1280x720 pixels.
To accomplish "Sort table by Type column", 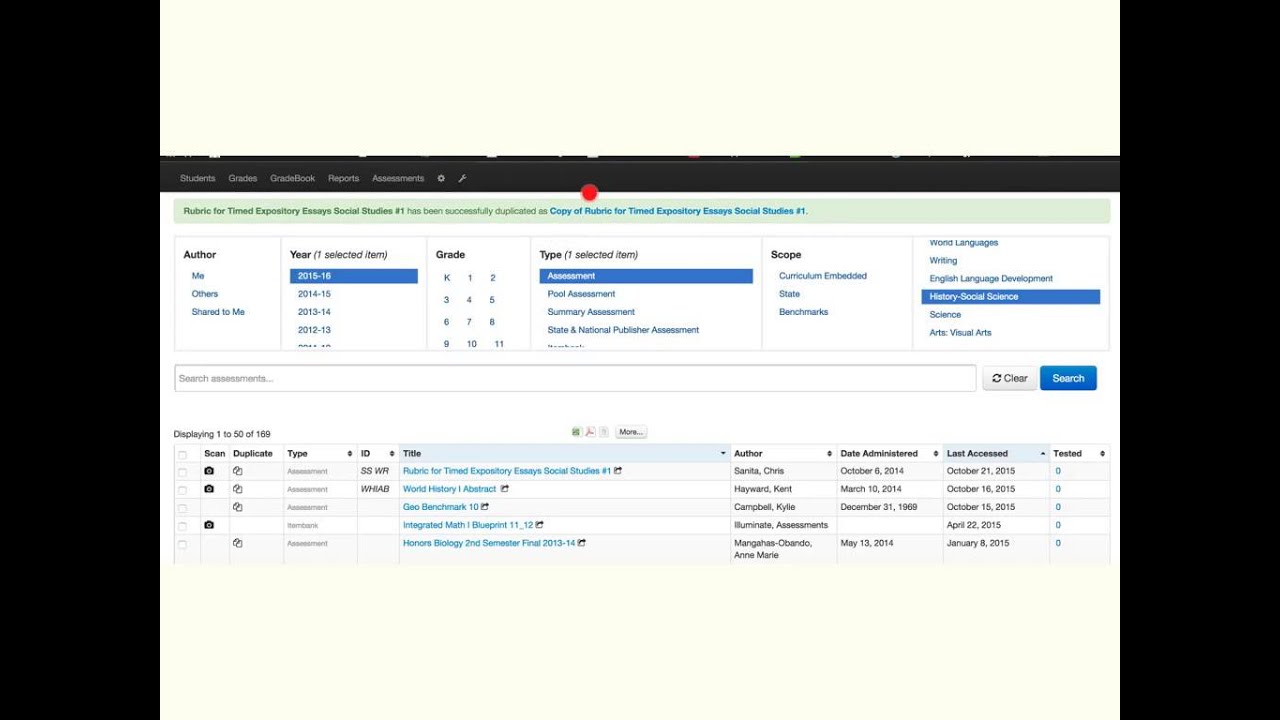I will (320, 453).
